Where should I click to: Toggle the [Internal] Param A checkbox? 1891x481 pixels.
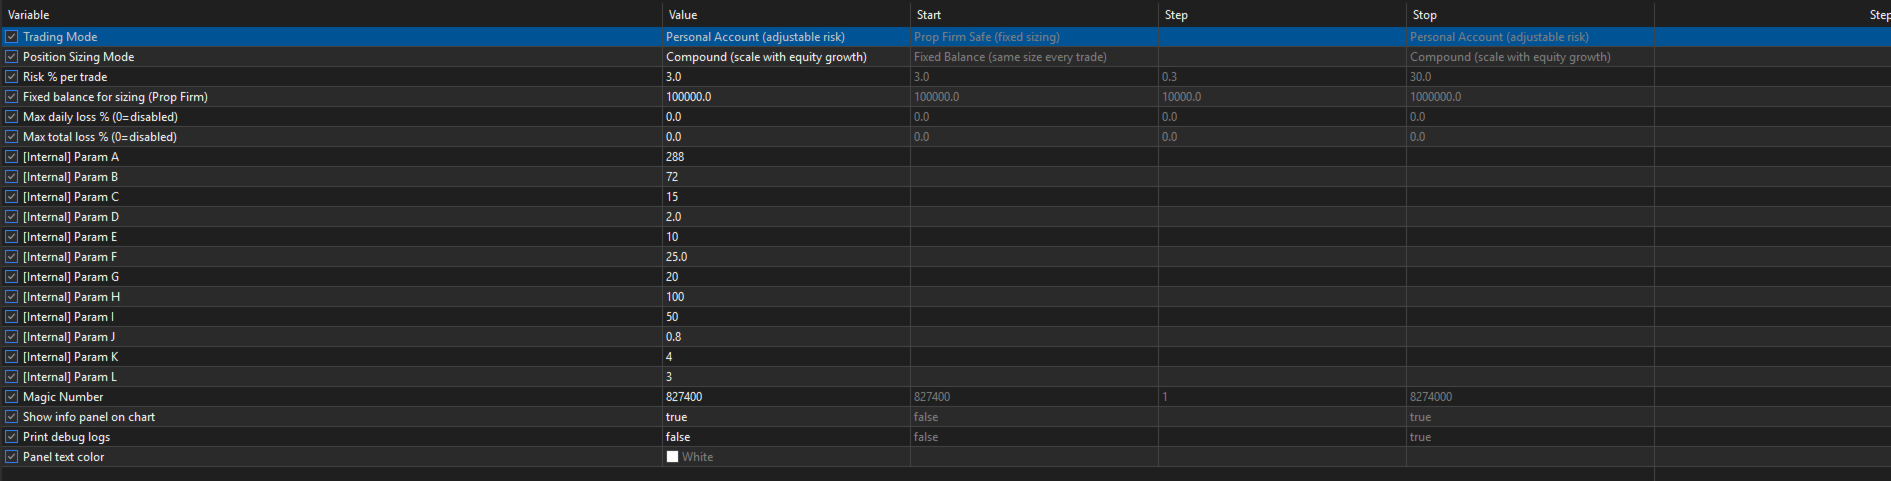[x=11, y=157]
